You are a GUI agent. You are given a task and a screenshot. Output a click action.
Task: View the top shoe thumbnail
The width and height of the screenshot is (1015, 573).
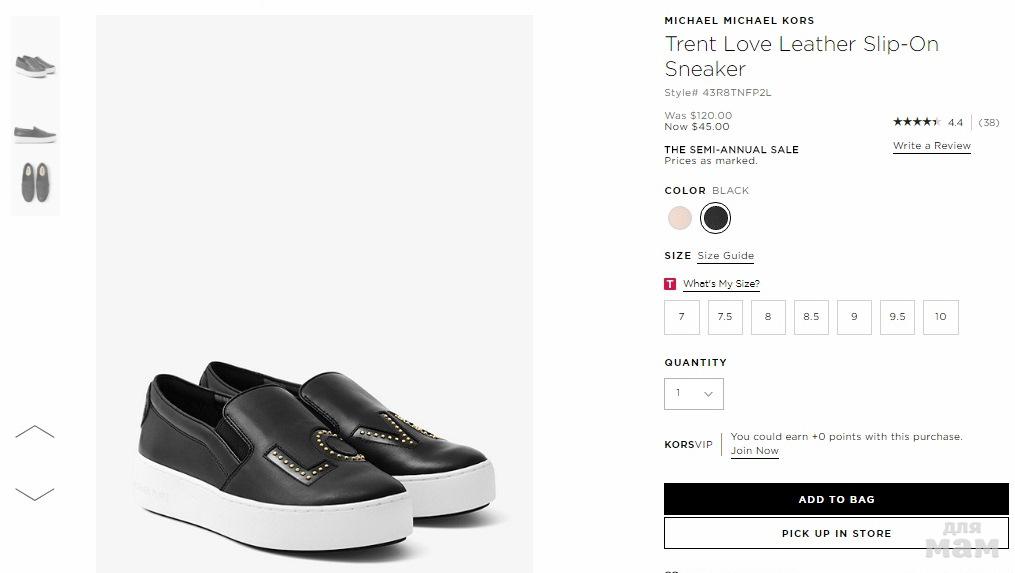pyautogui.click(x=35, y=65)
